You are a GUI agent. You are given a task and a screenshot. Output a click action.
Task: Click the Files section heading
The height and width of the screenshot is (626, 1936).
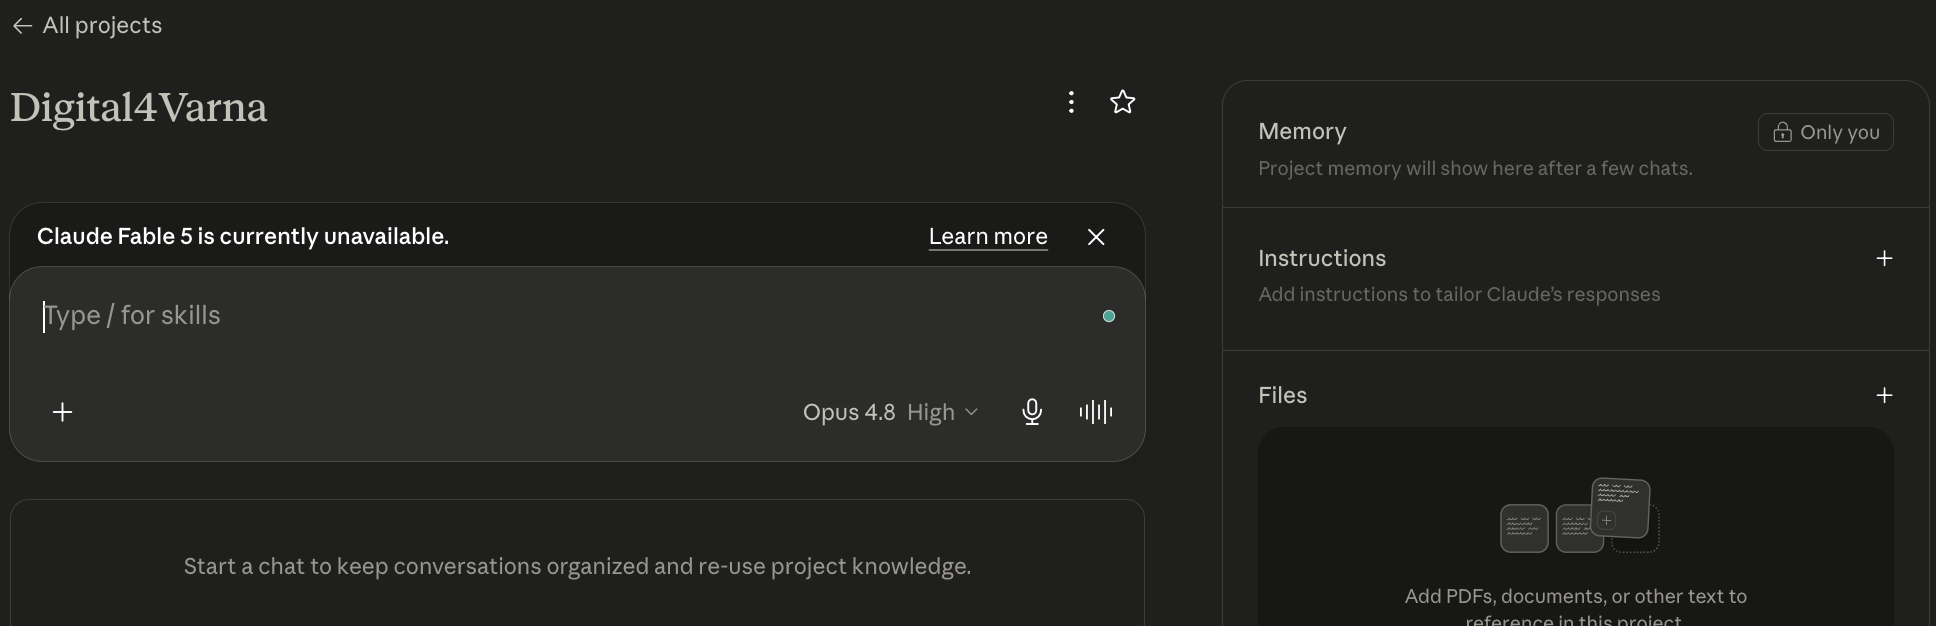click(1282, 395)
